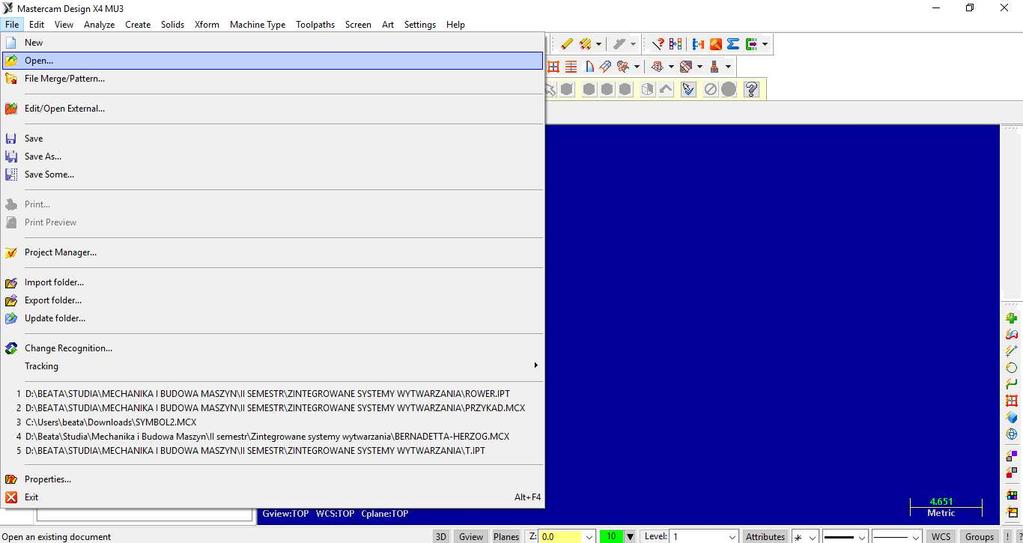This screenshot has width=1023, height=543.
Task: Select File Merge/Pattern... menu entry
Action: [x=273, y=78]
